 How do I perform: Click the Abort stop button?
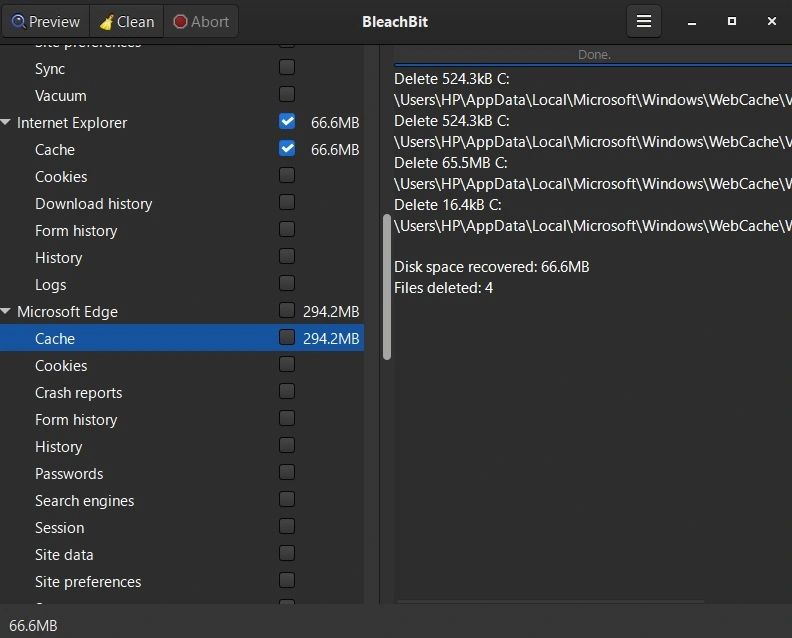click(x=201, y=22)
